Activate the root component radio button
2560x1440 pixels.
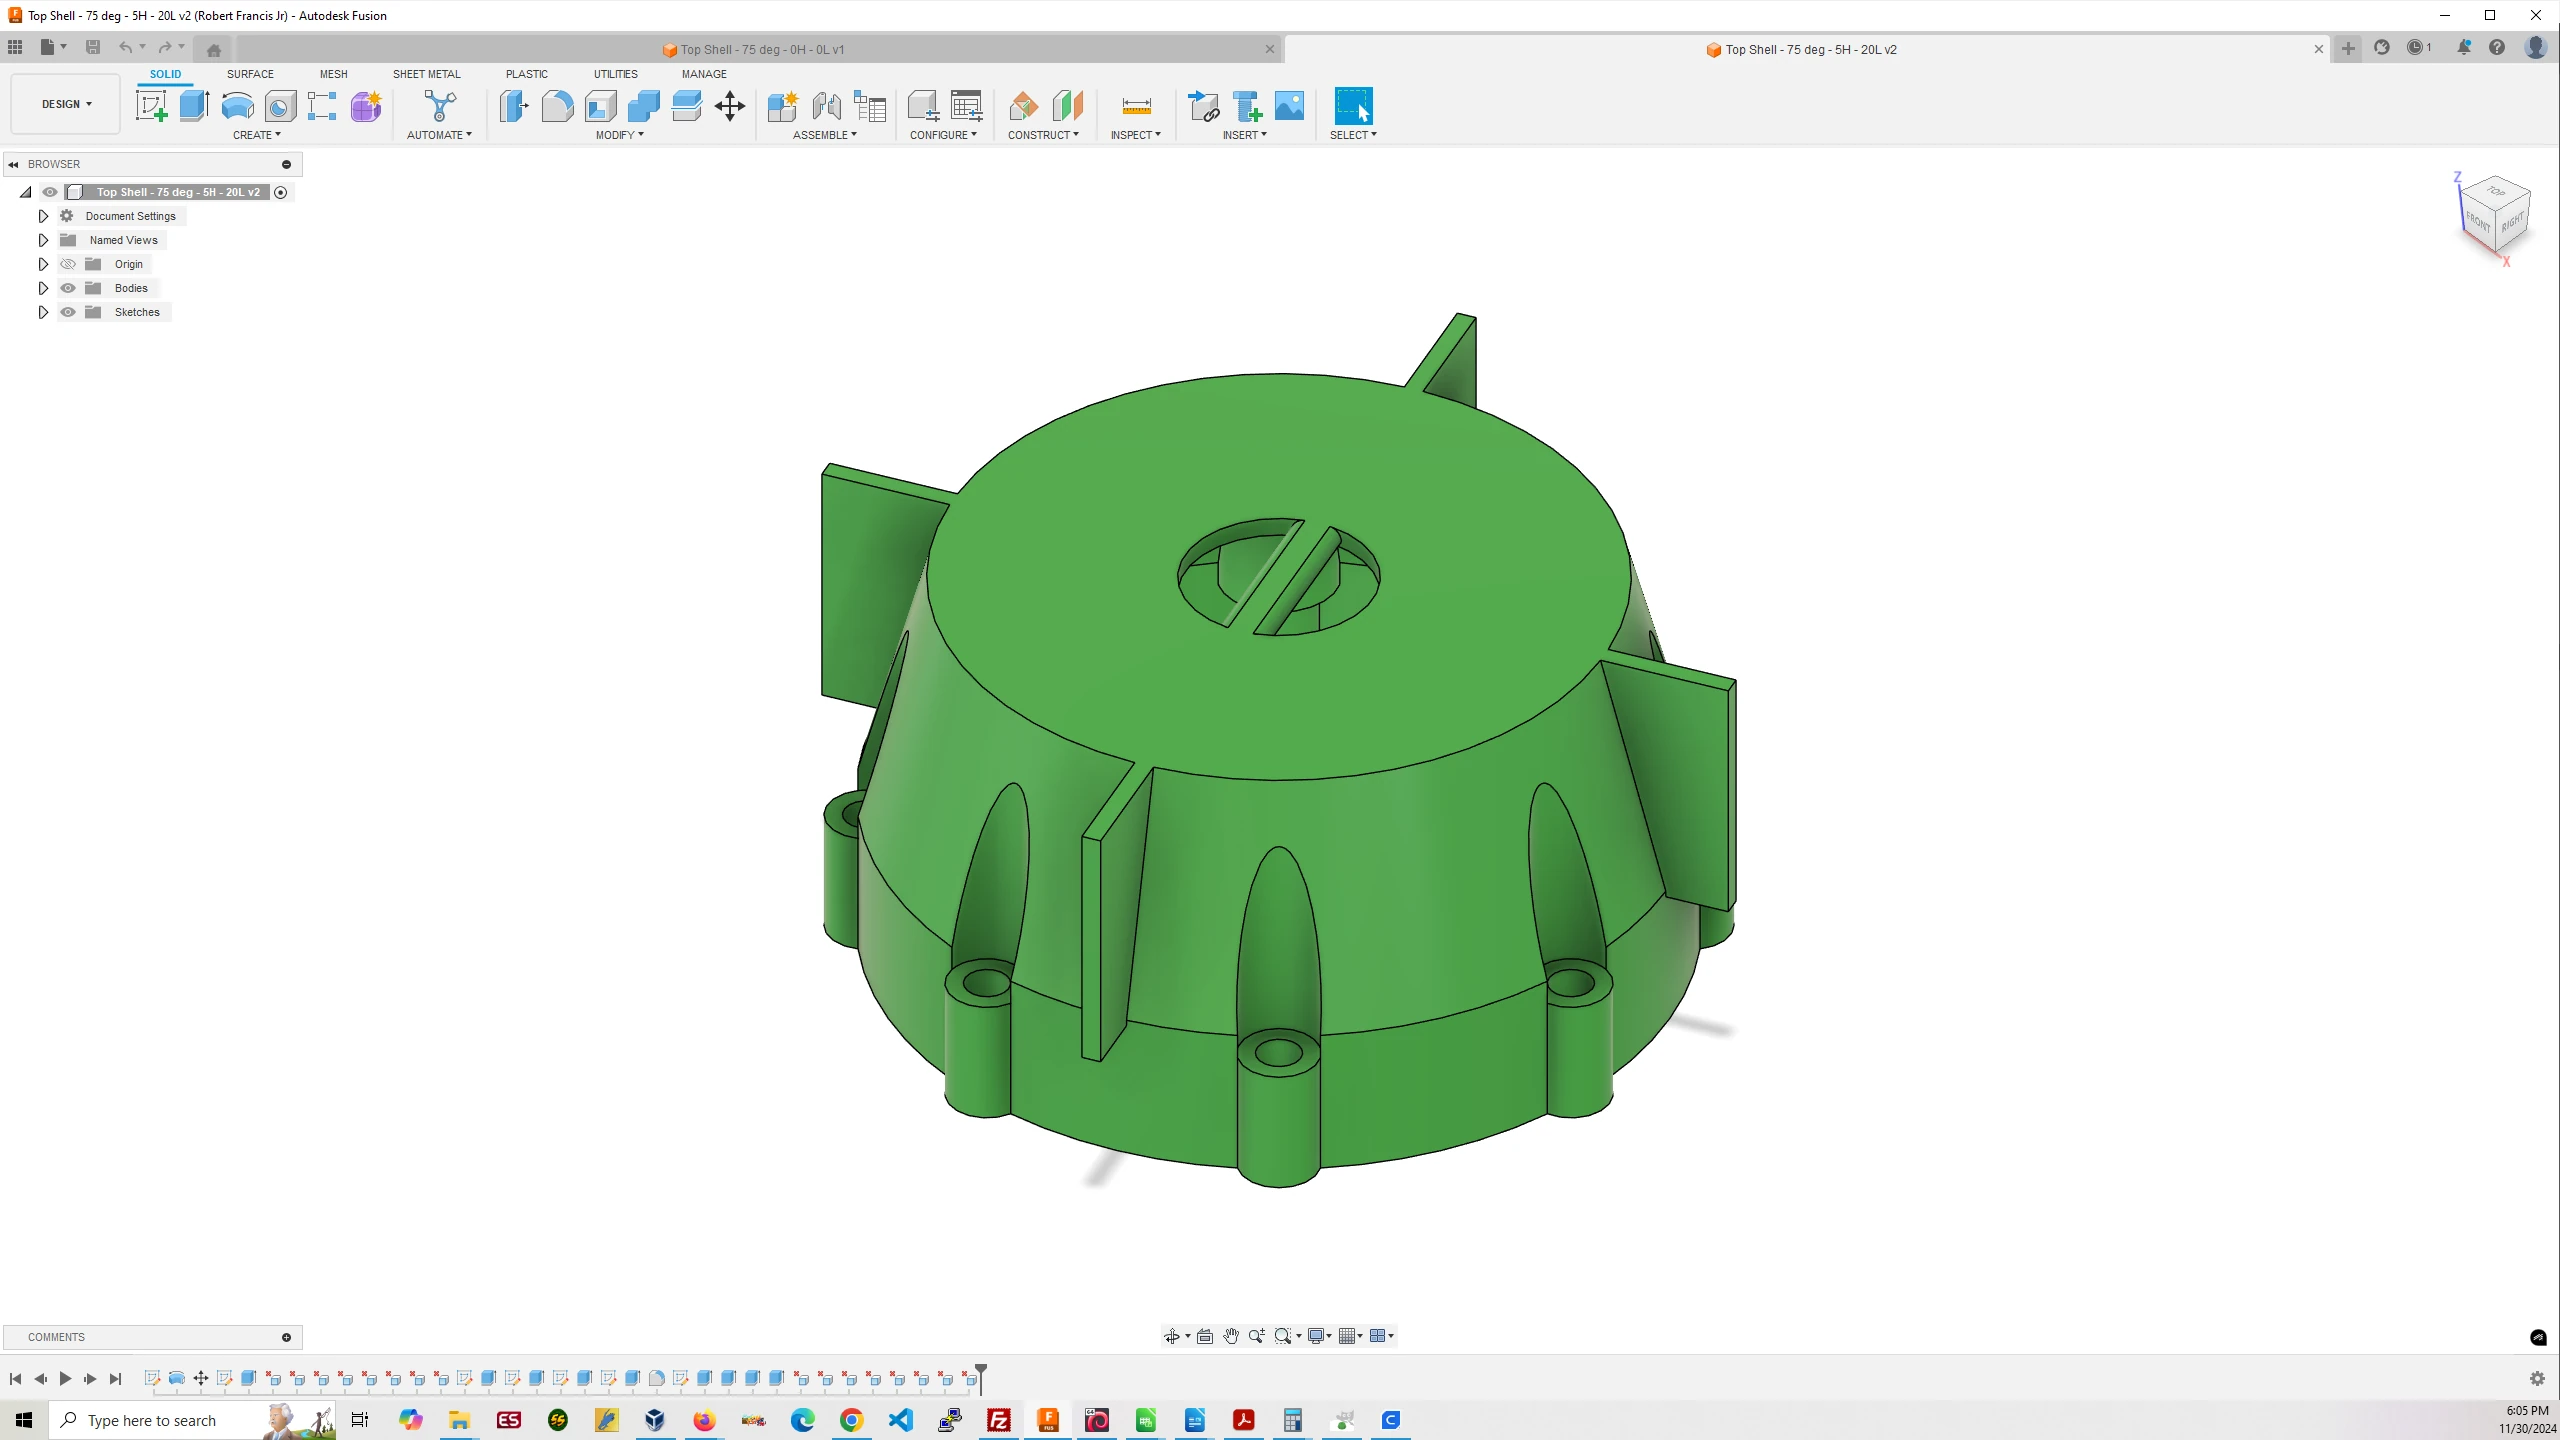point(281,192)
